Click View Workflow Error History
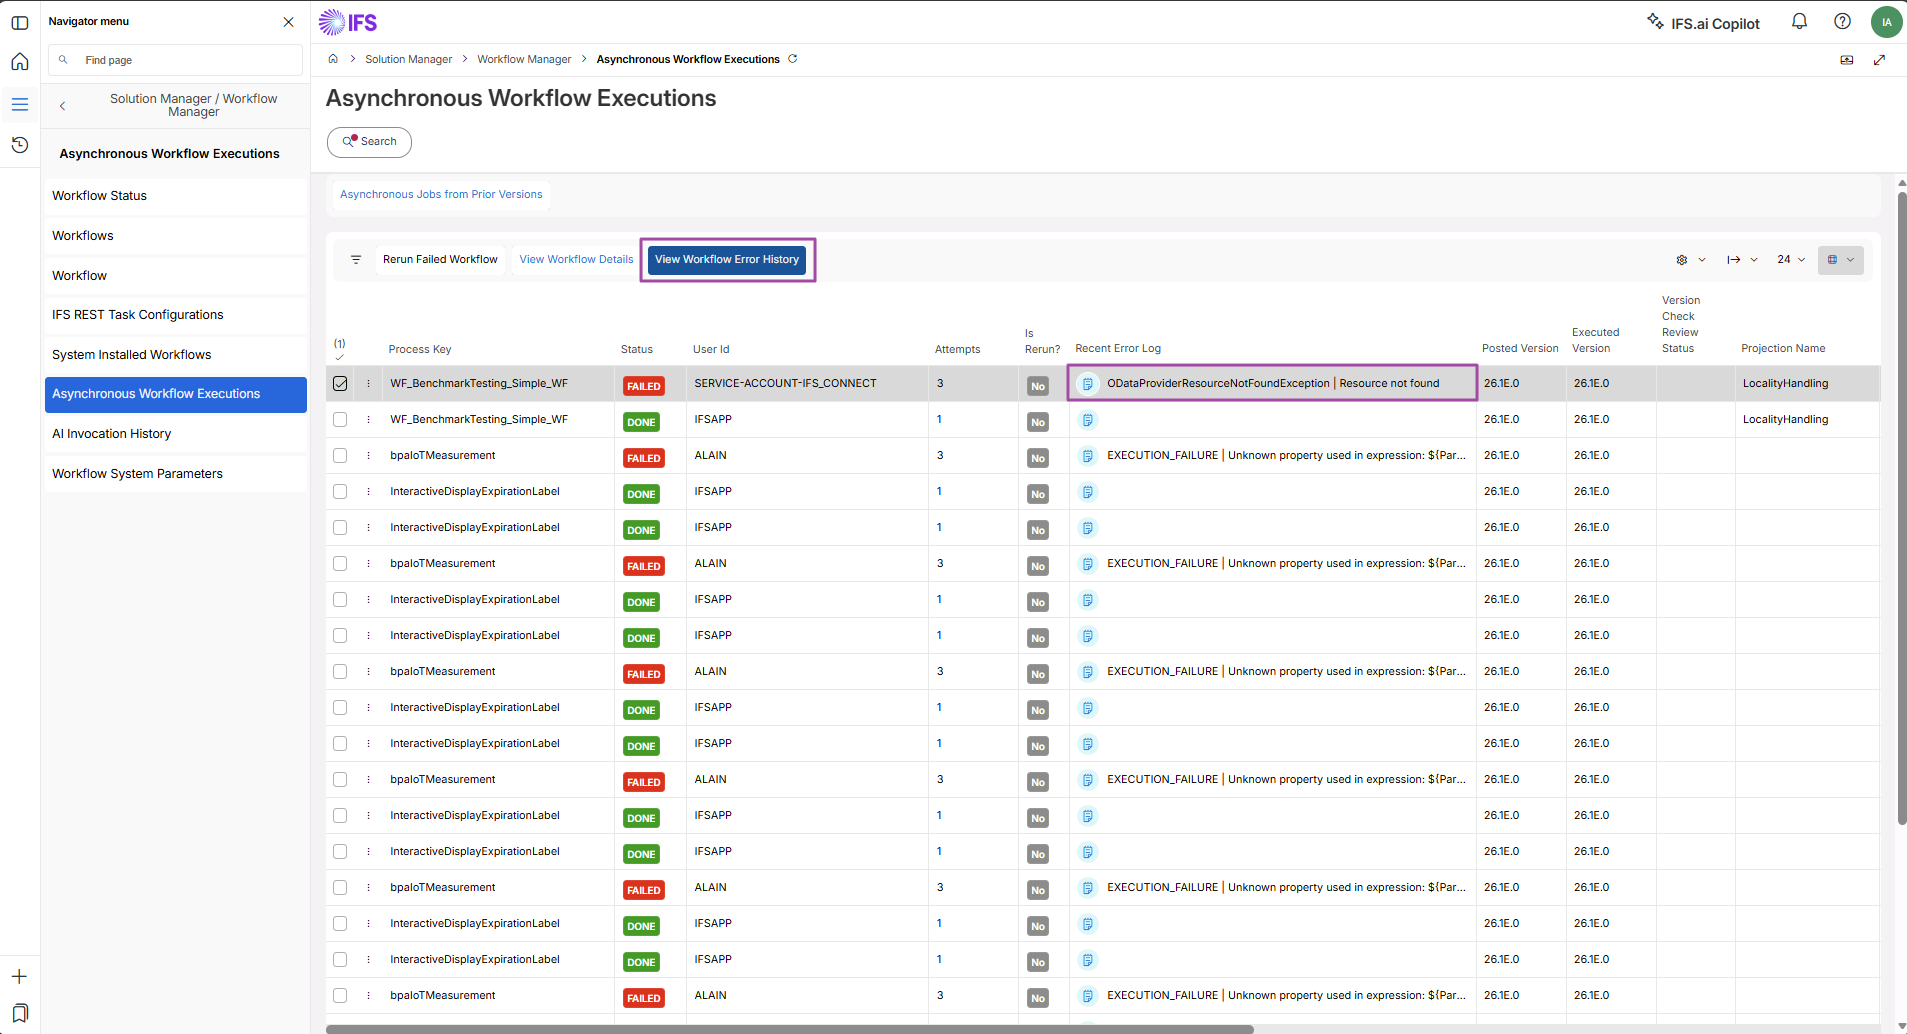Screen dimensions: 1907x1034 (727, 260)
